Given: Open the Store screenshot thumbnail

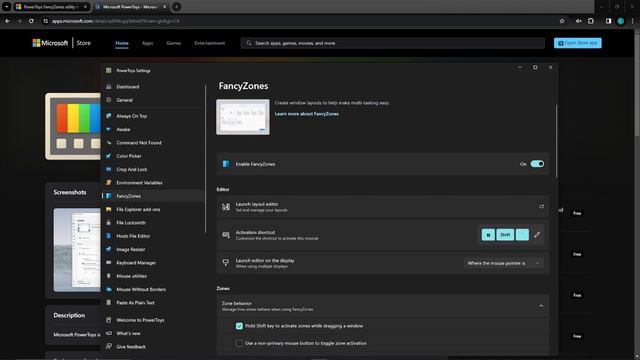Looking at the screenshot, I should (77, 250).
